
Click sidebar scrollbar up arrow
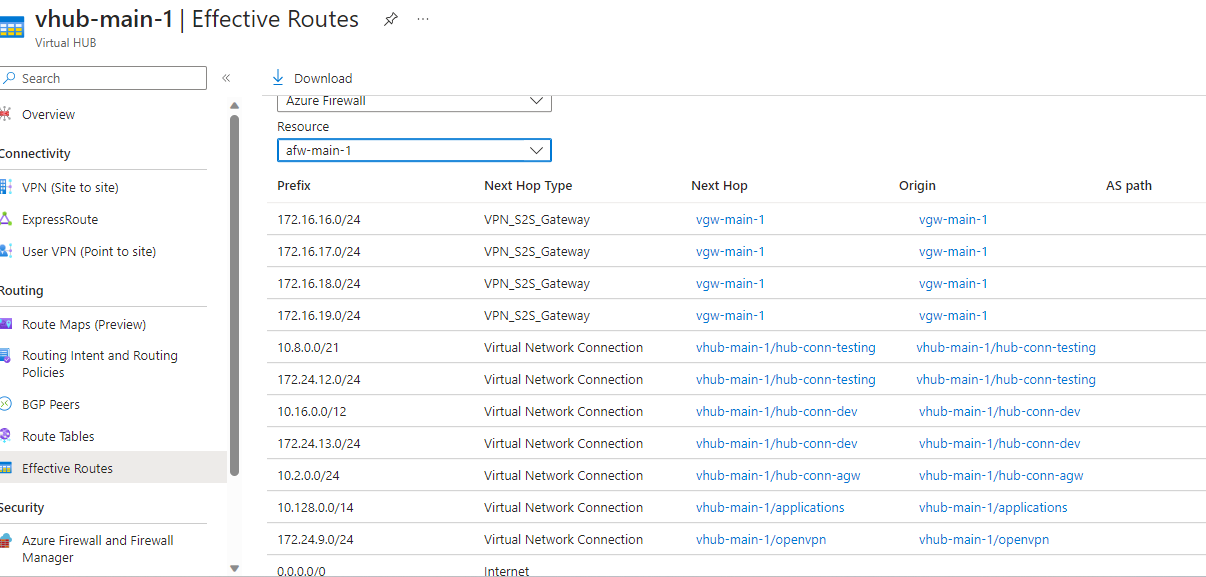point(234,105)
